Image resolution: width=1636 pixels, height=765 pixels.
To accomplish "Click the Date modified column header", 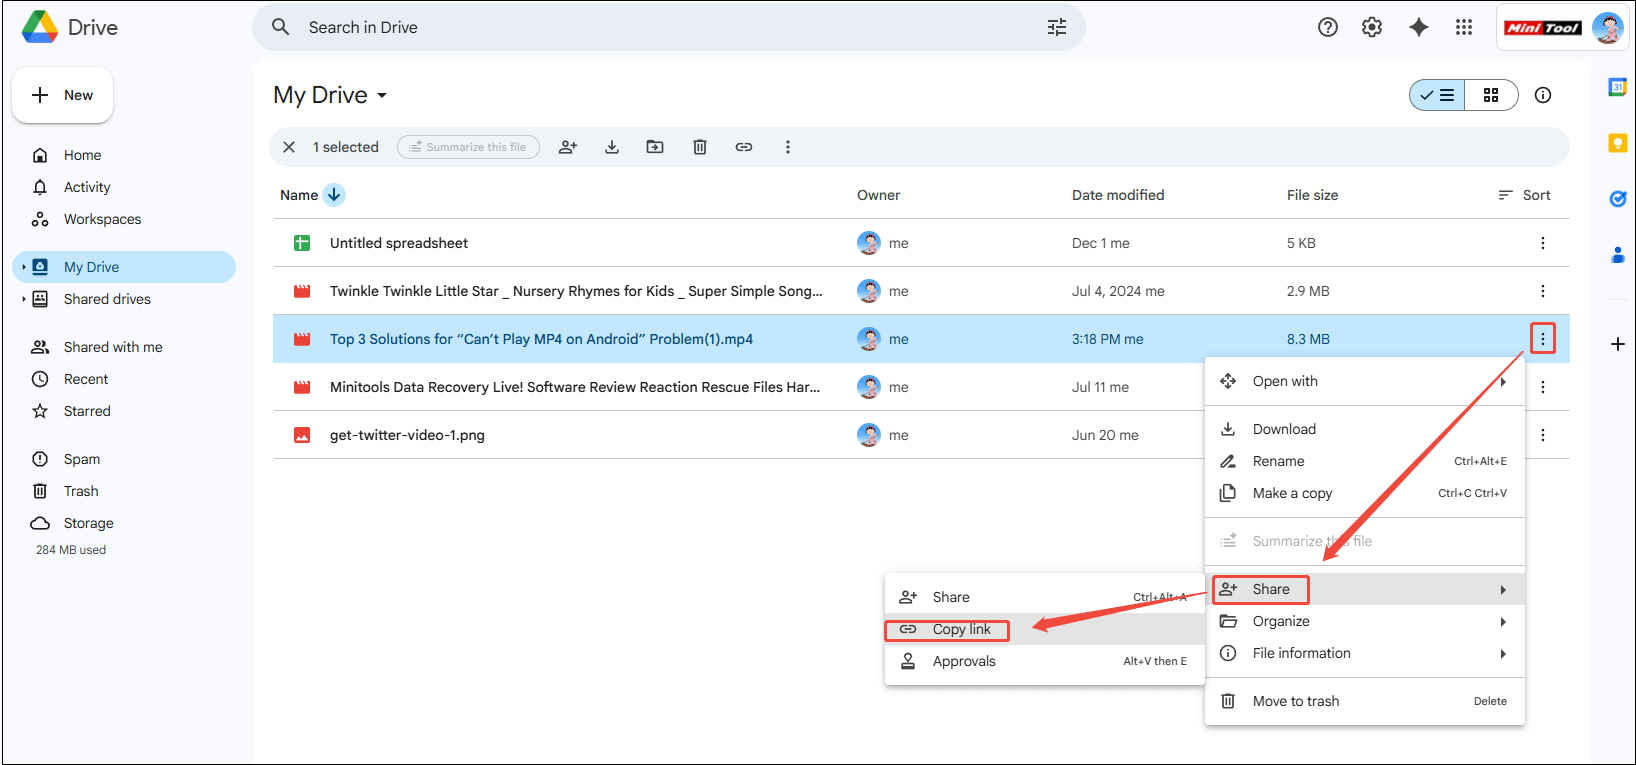I will [1118, 195].
